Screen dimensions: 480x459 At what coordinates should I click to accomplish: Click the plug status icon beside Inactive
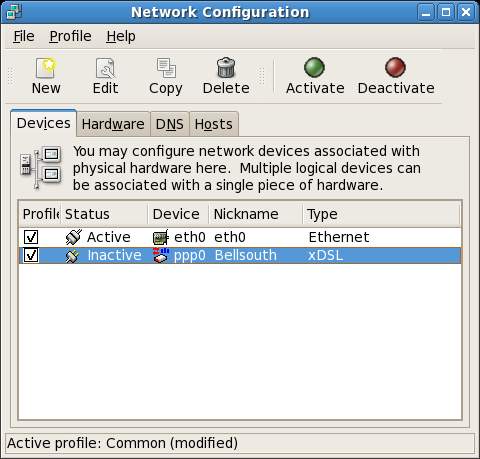[x=73, y=256]
